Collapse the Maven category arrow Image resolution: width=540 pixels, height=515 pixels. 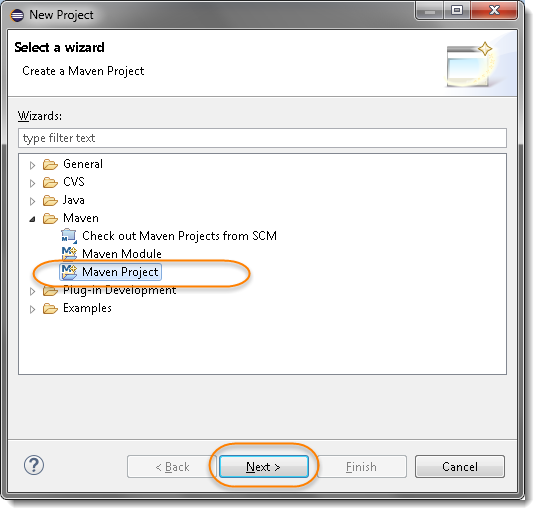tap(32, 219)
